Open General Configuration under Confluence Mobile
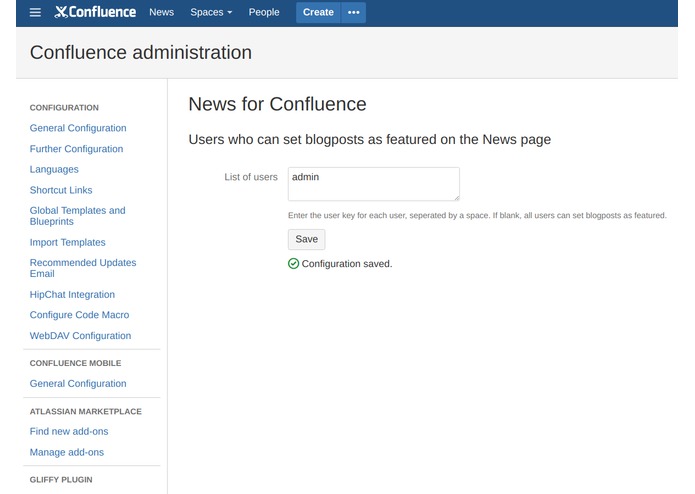The width and height of the screenshot is (695, 494). pyautogui.click(x=78, y=384)
